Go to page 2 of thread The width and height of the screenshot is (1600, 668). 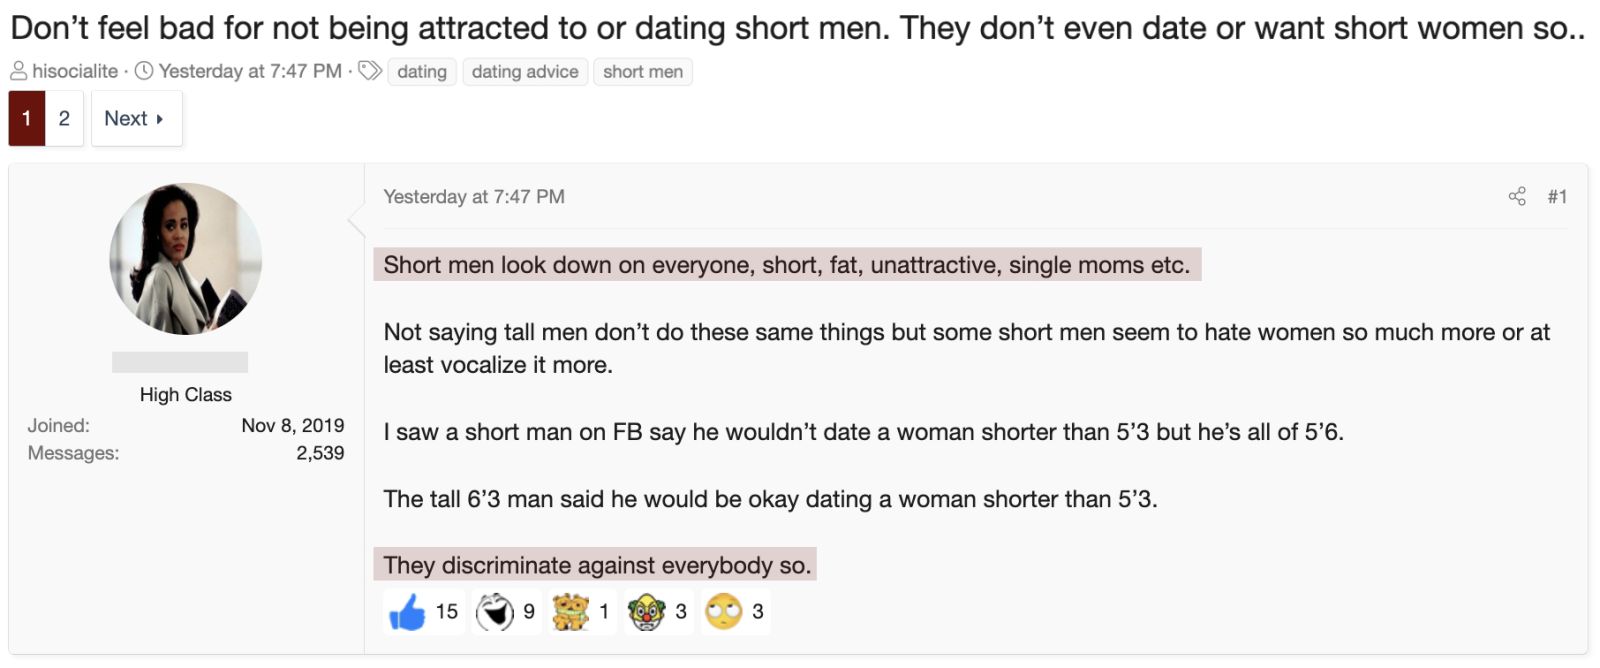click(x=64, y=119)
